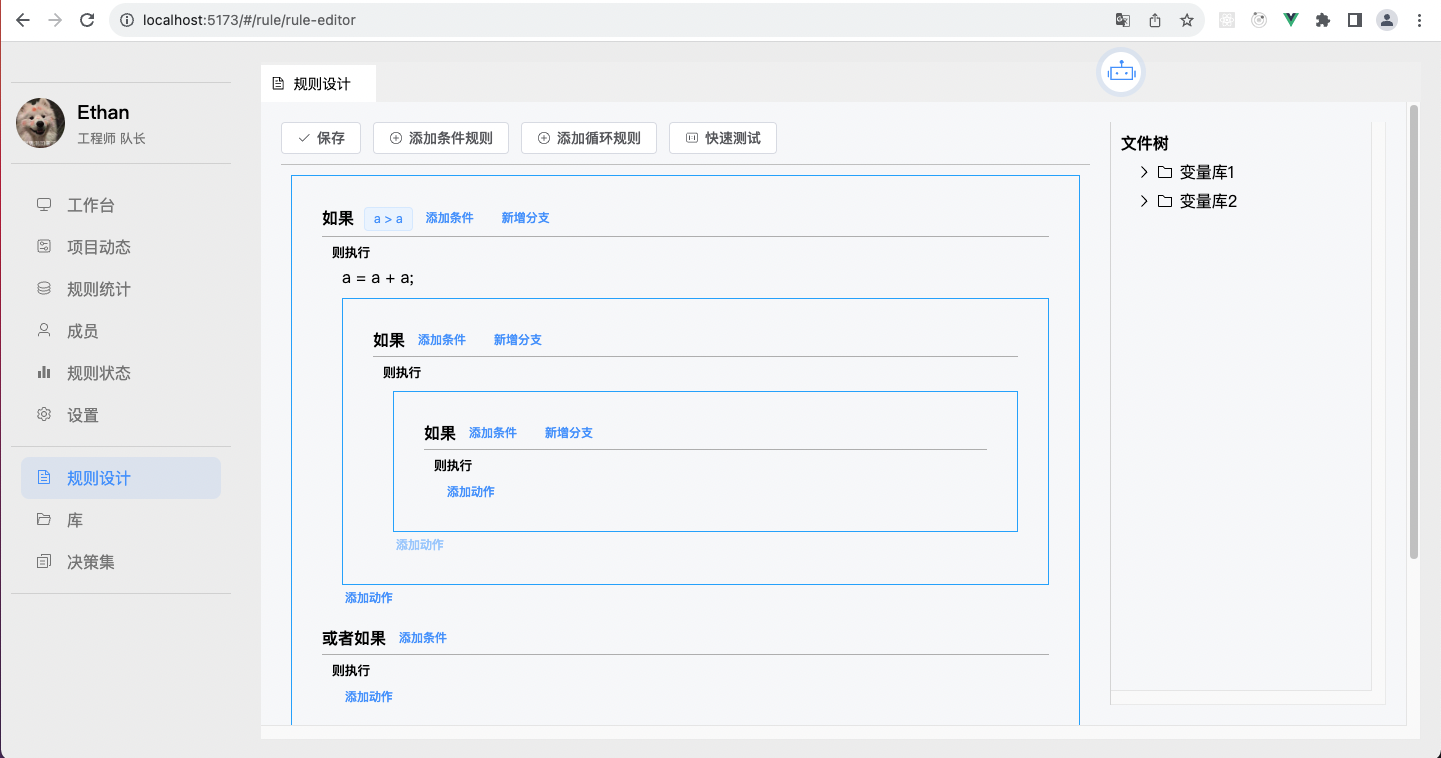Select the 规则设计 sidebar item
The height and width of the screenshot is (758, 1441).
(x=121, y=478)
